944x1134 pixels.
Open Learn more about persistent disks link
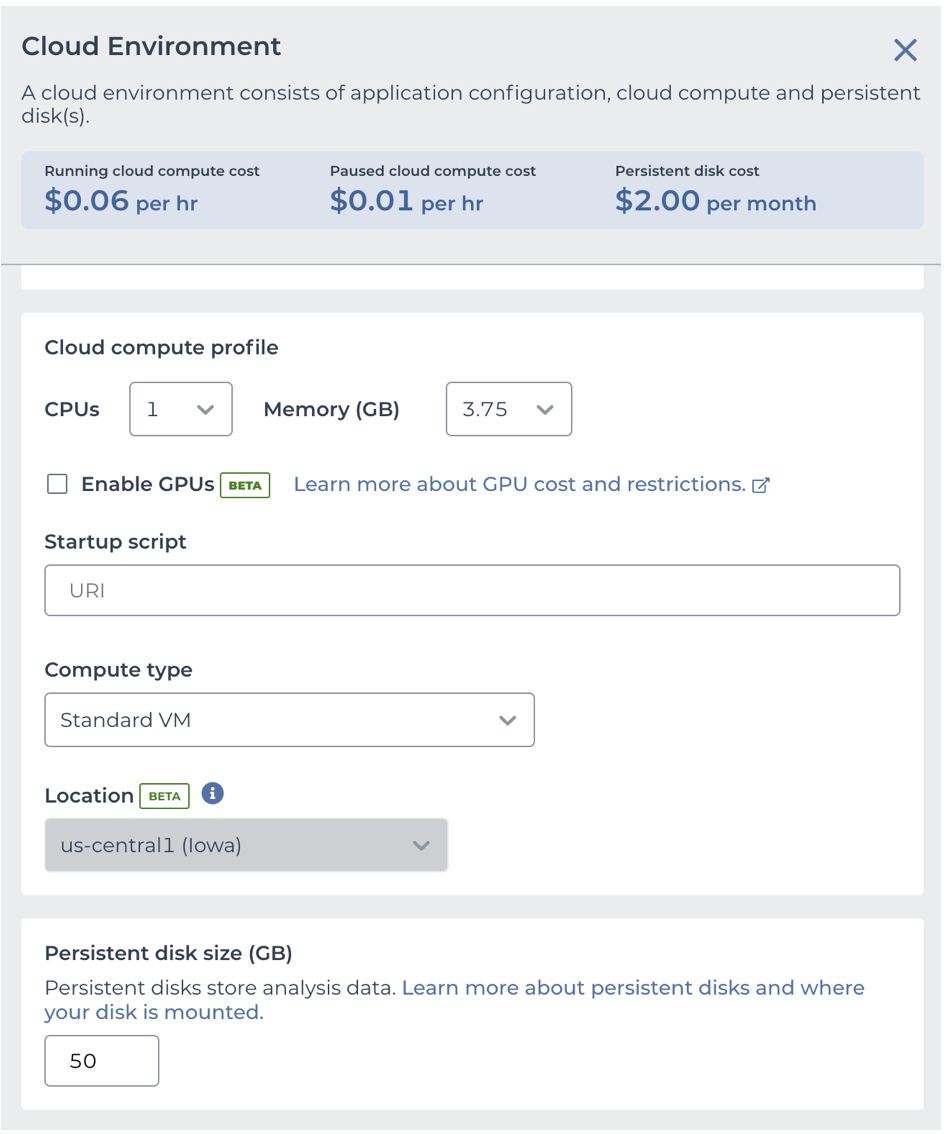coord(632,988)
